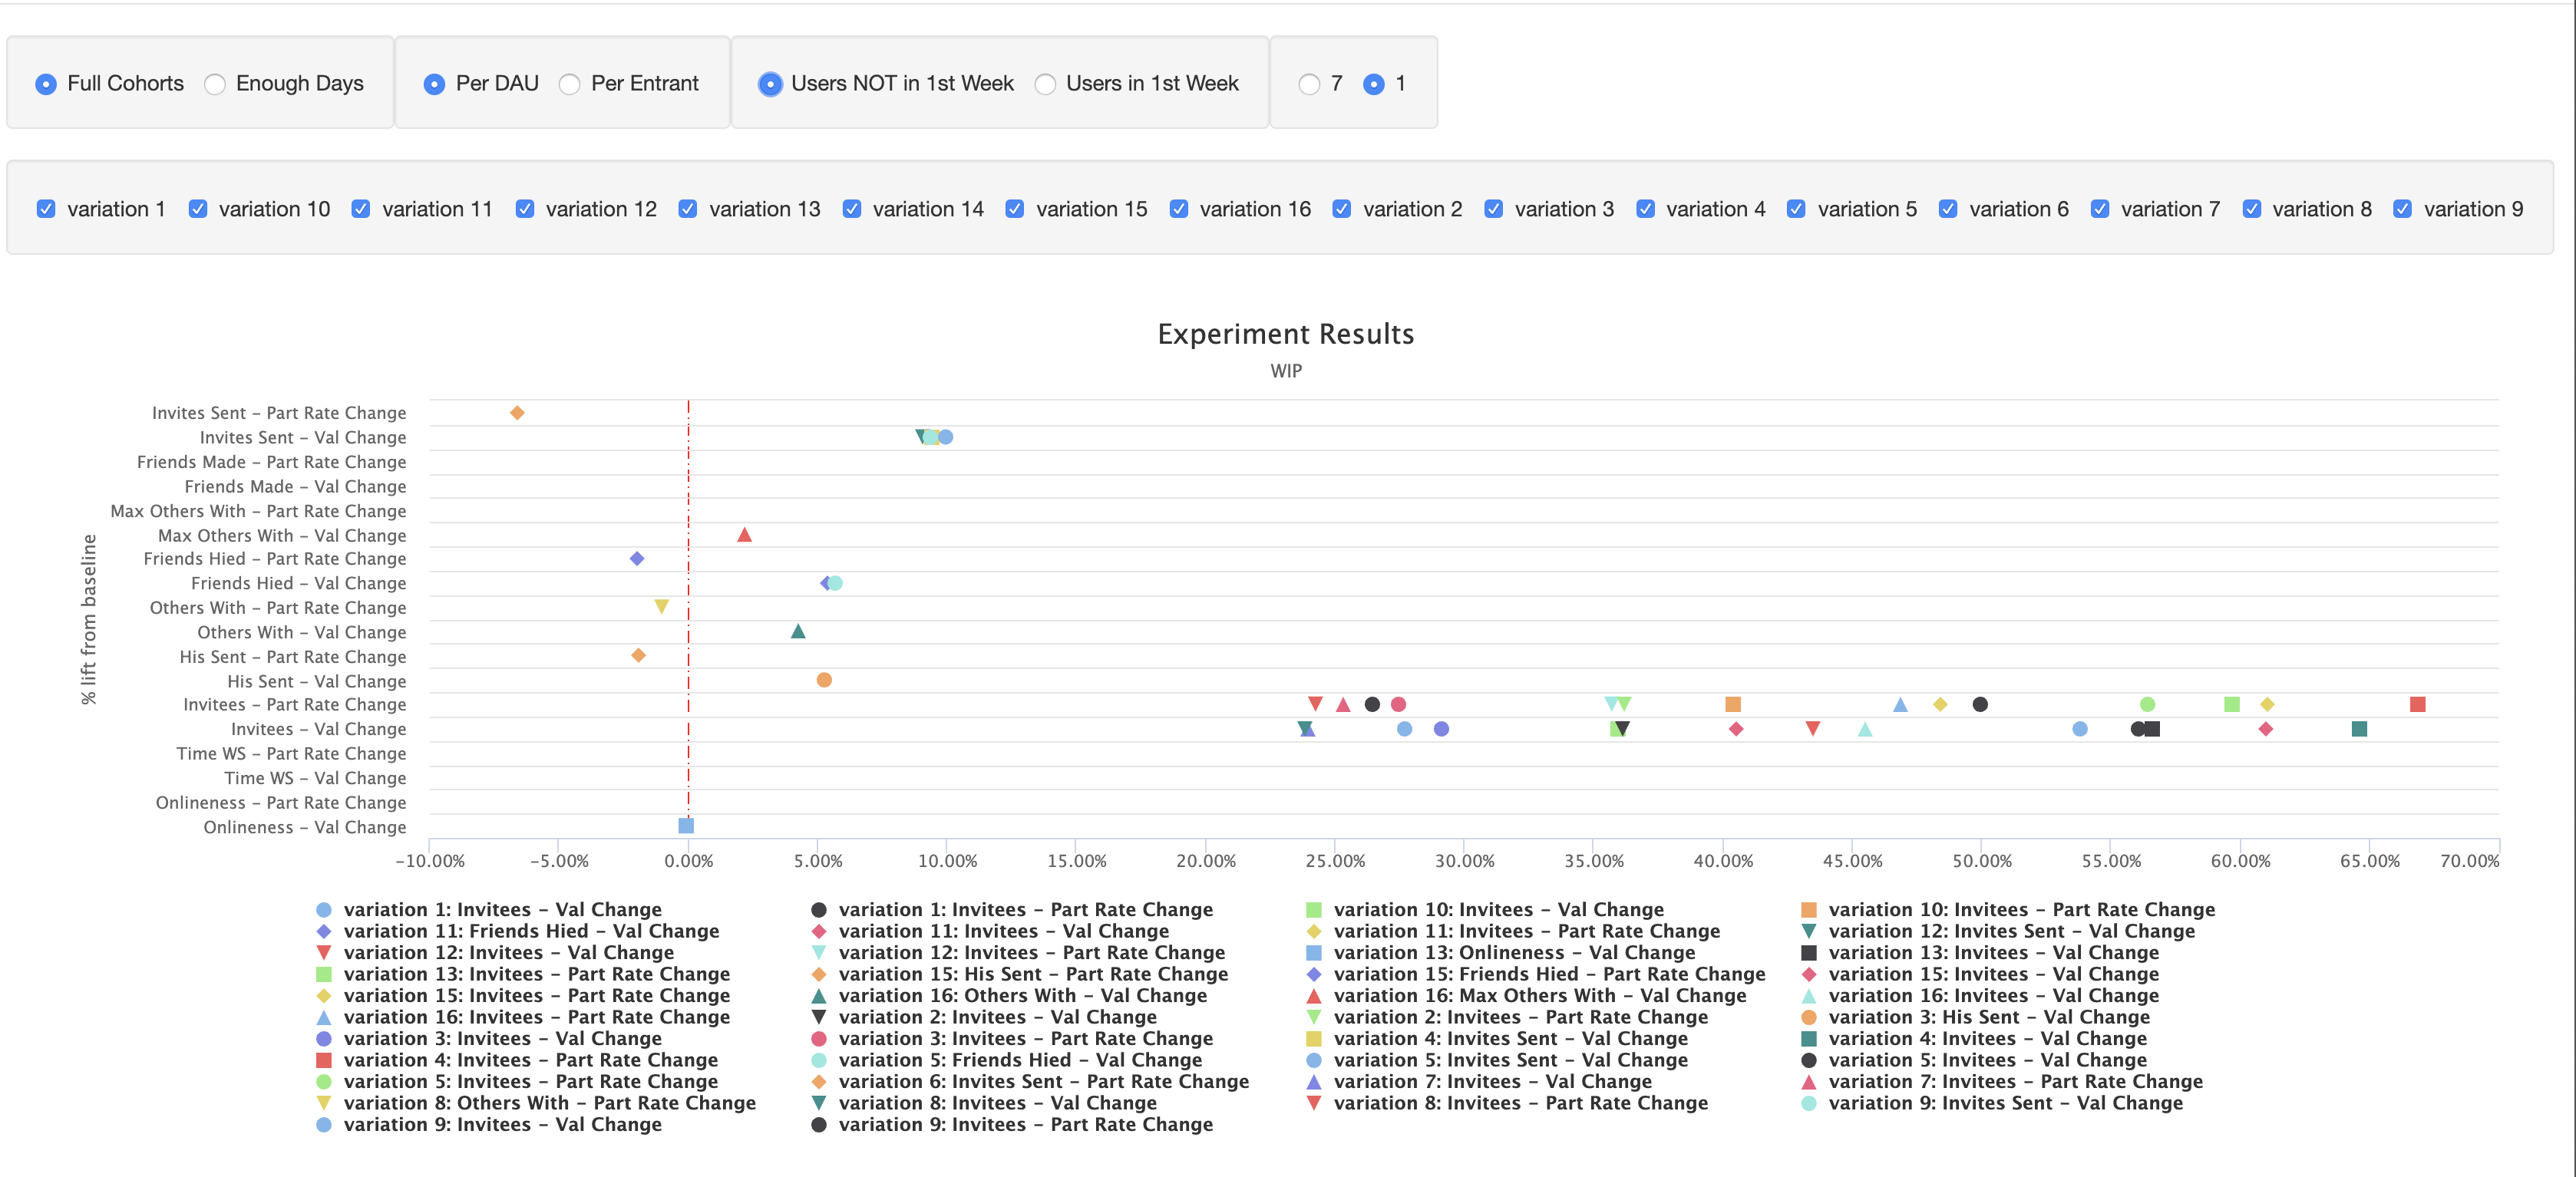
Task: Click legend swatch for variation 10: Invitees – Part Rate Change
Action: [x=1808, y=909]
